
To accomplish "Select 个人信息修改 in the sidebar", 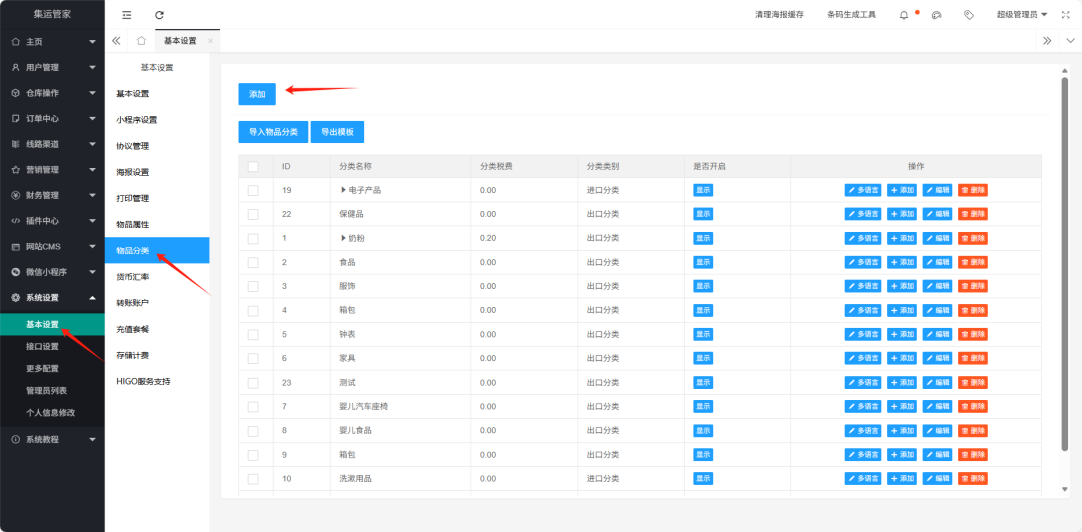I will click(52, 413).
